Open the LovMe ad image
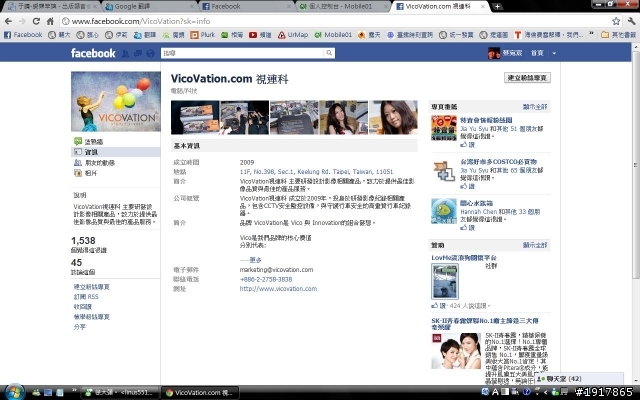The image size is (640, 400). (x=445, y=281)
